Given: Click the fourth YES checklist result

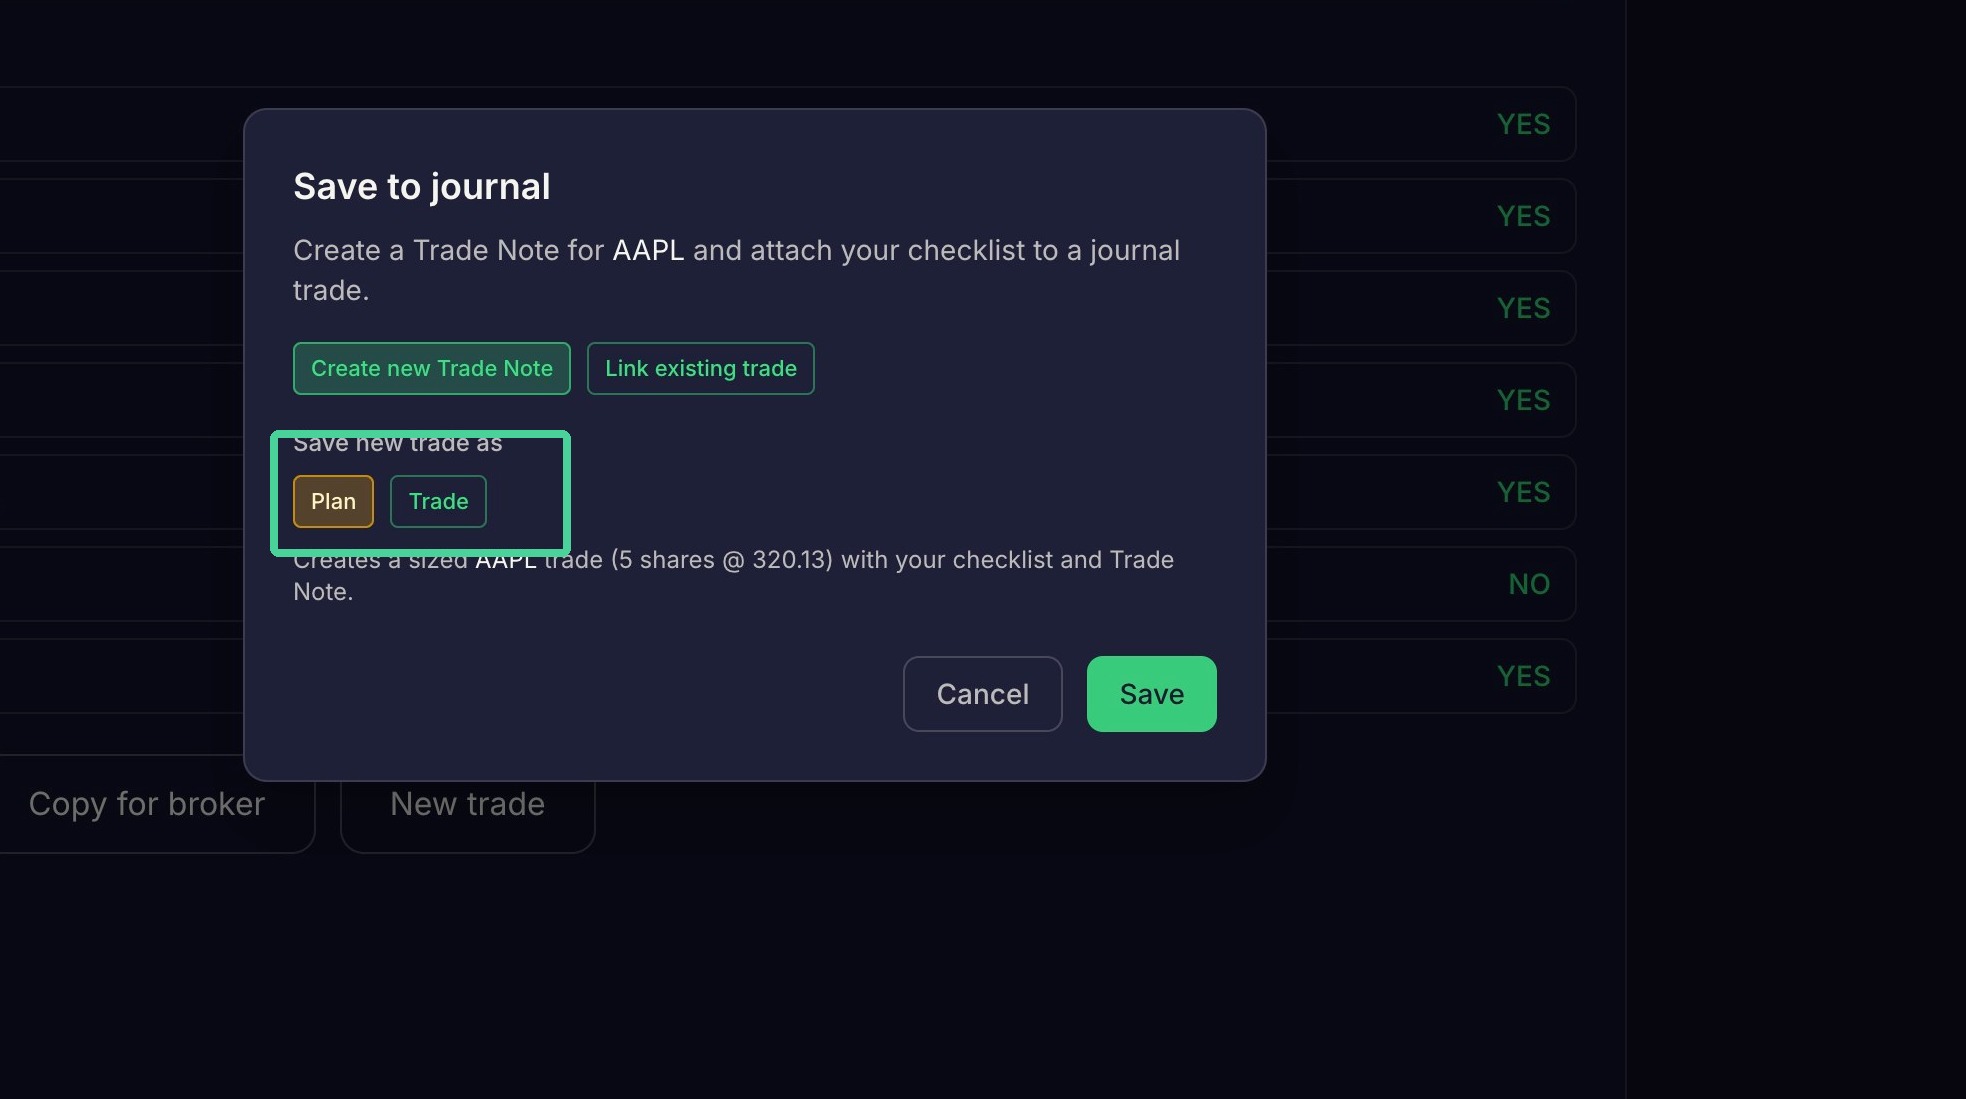Looking at the screenshot, I should tap(1523, 400).
